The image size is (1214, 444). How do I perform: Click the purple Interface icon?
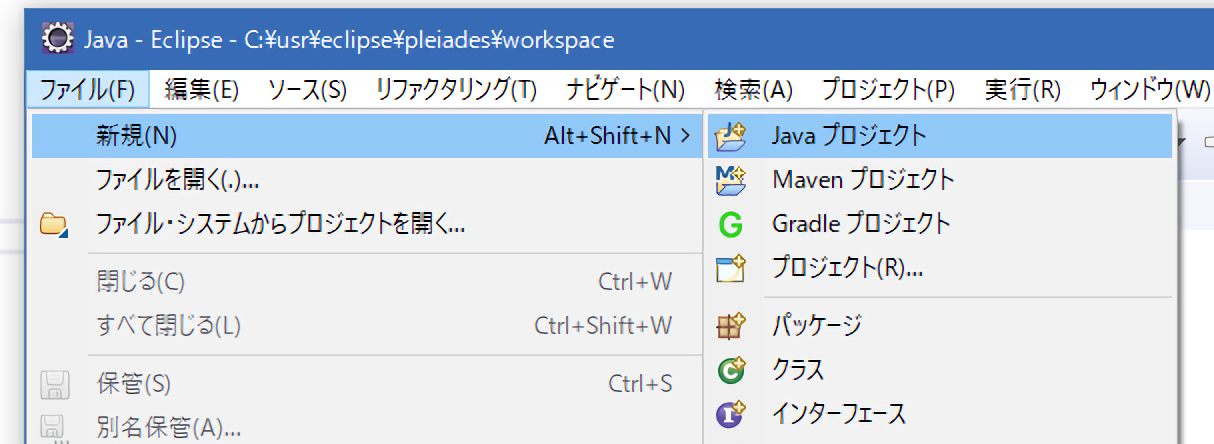tap(732, 412)
